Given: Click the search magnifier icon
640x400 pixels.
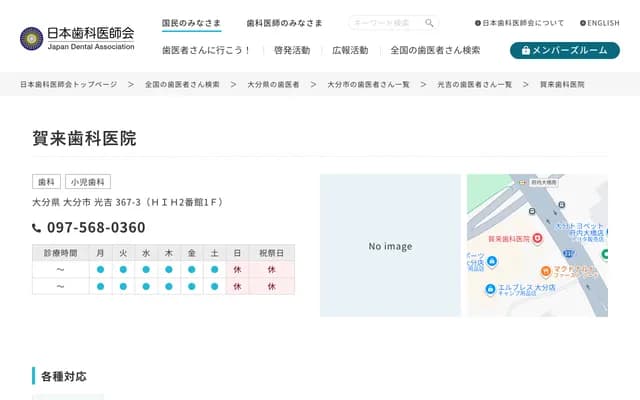Looking at the screenshot, I should [429, 23].
